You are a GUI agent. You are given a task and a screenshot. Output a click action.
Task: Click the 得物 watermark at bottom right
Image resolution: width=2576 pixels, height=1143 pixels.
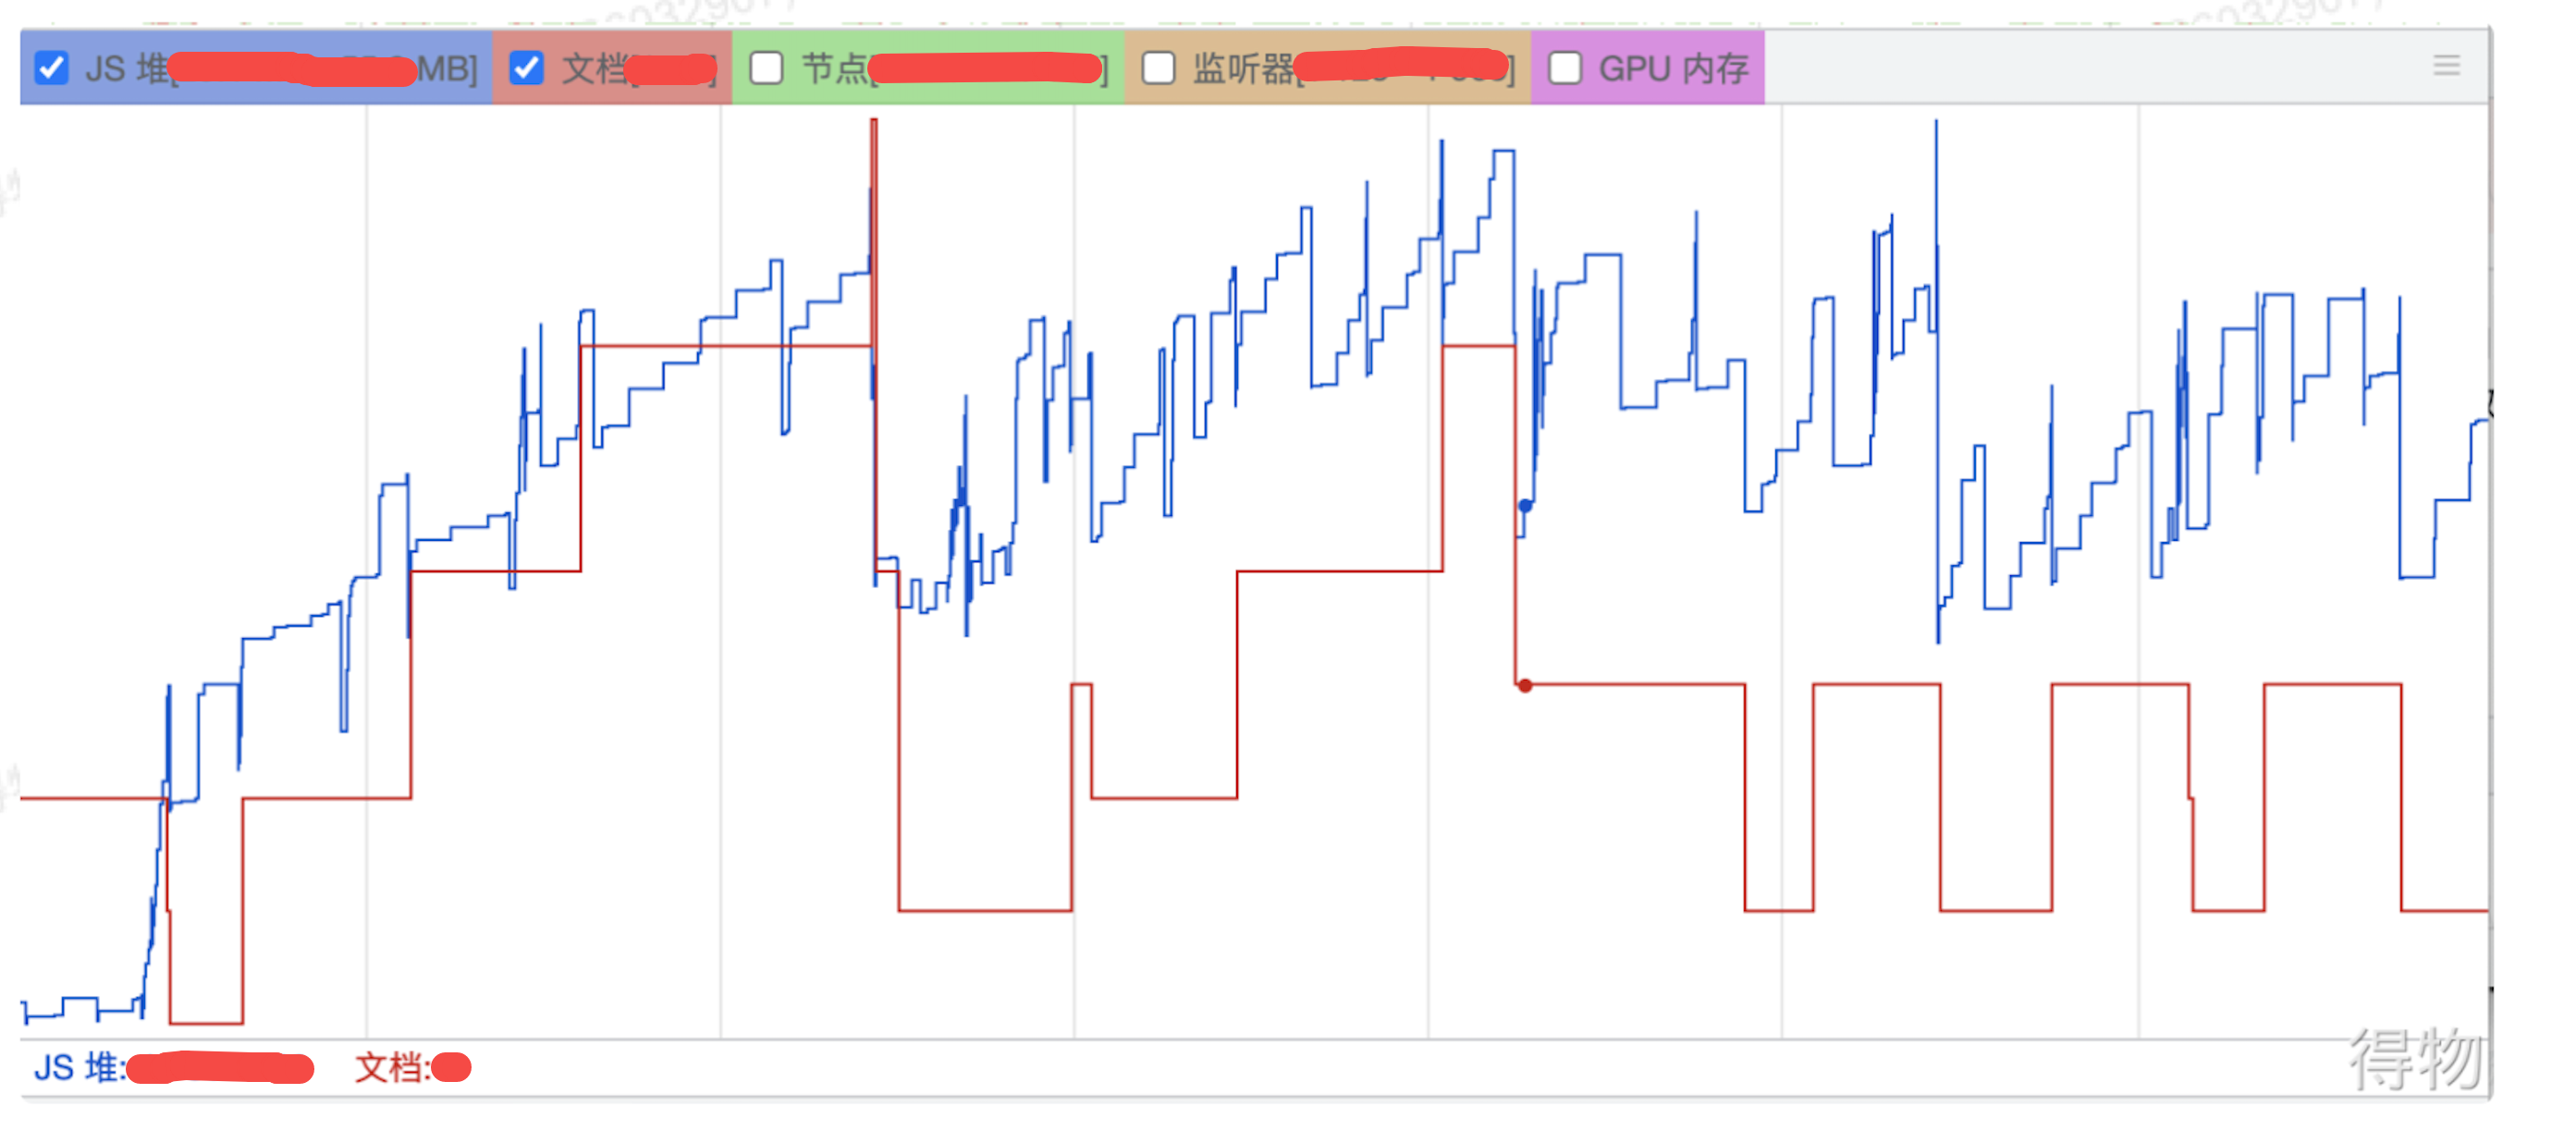coord(2414,1058)
